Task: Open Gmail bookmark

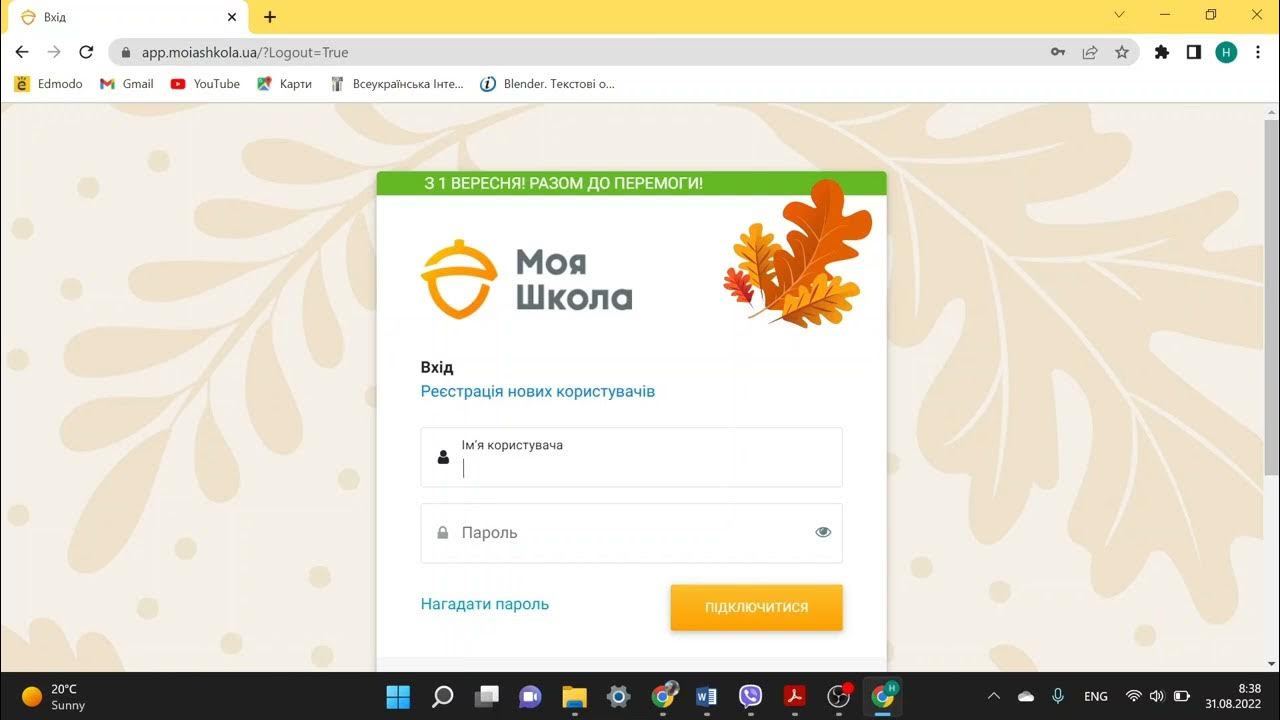Action: pyautogui.click(x=127, y=84)
